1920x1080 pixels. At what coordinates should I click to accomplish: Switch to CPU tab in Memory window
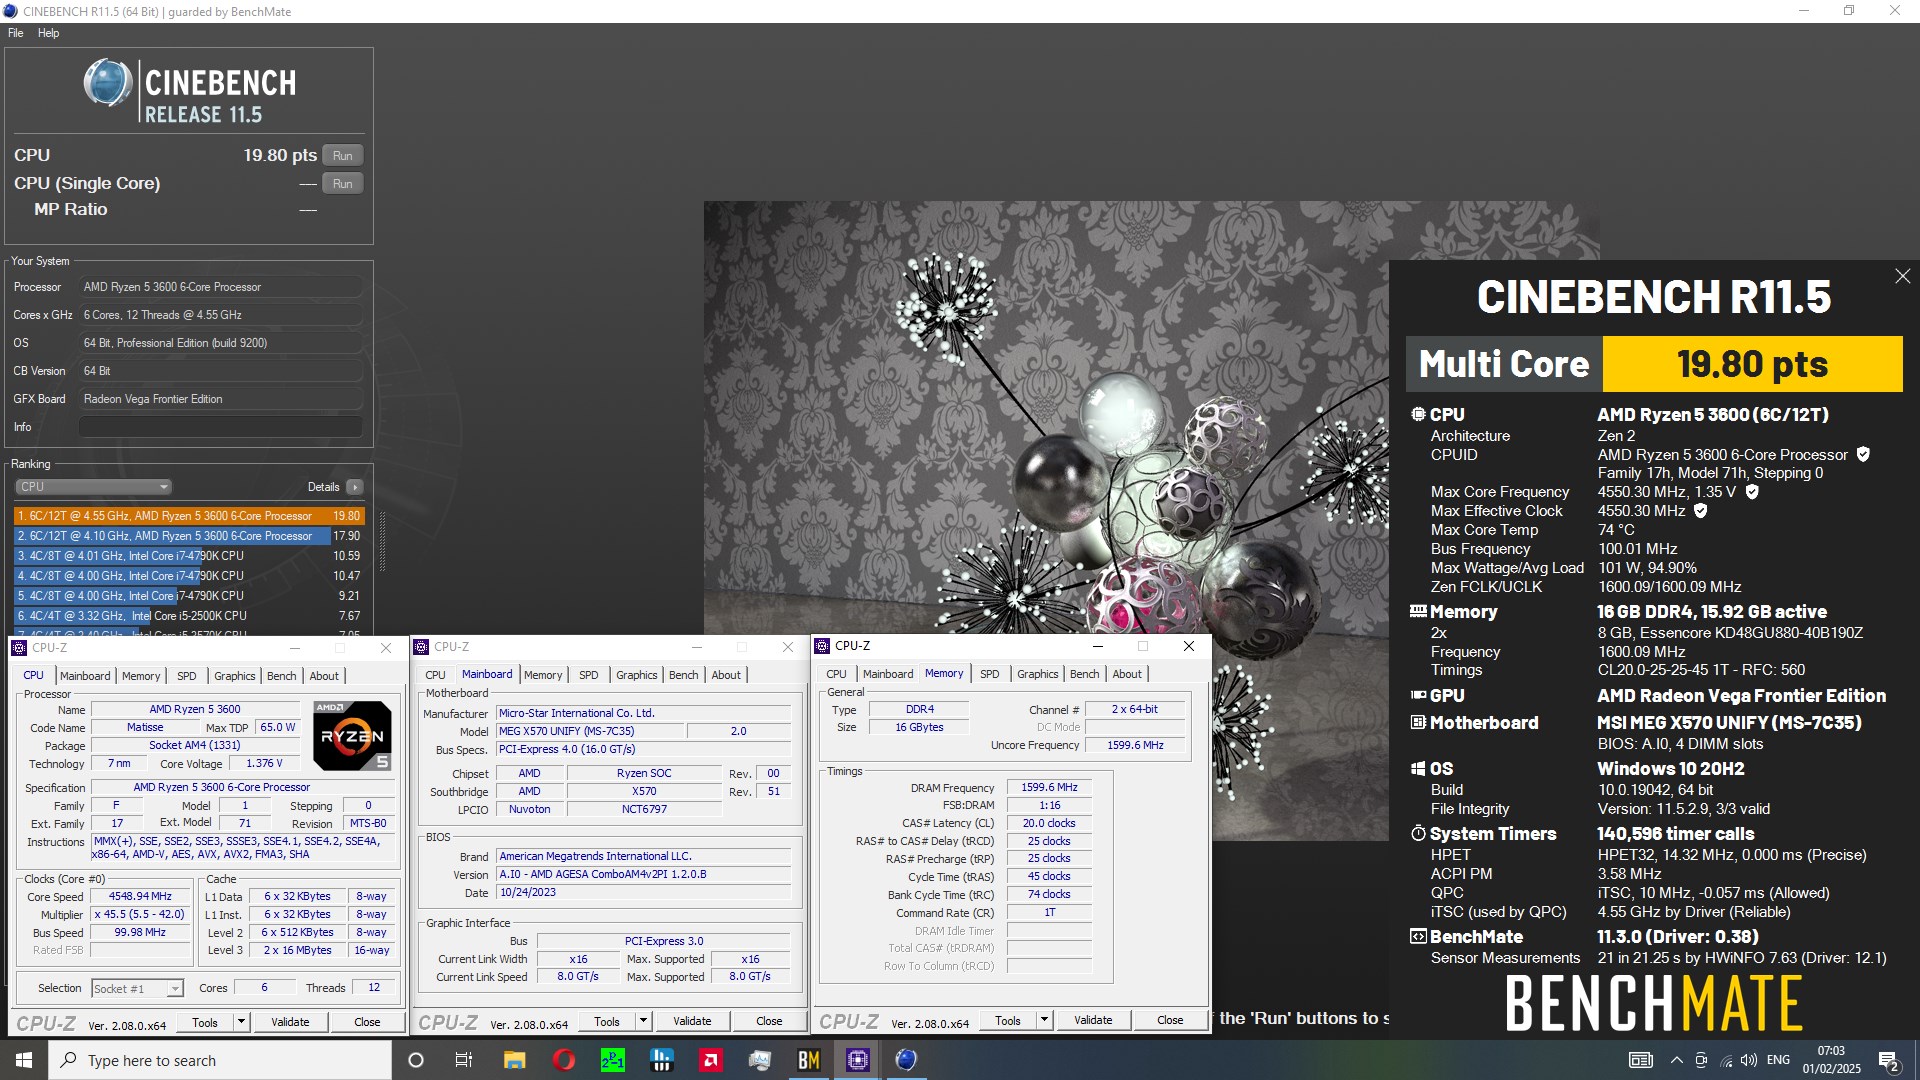(837, 674)
